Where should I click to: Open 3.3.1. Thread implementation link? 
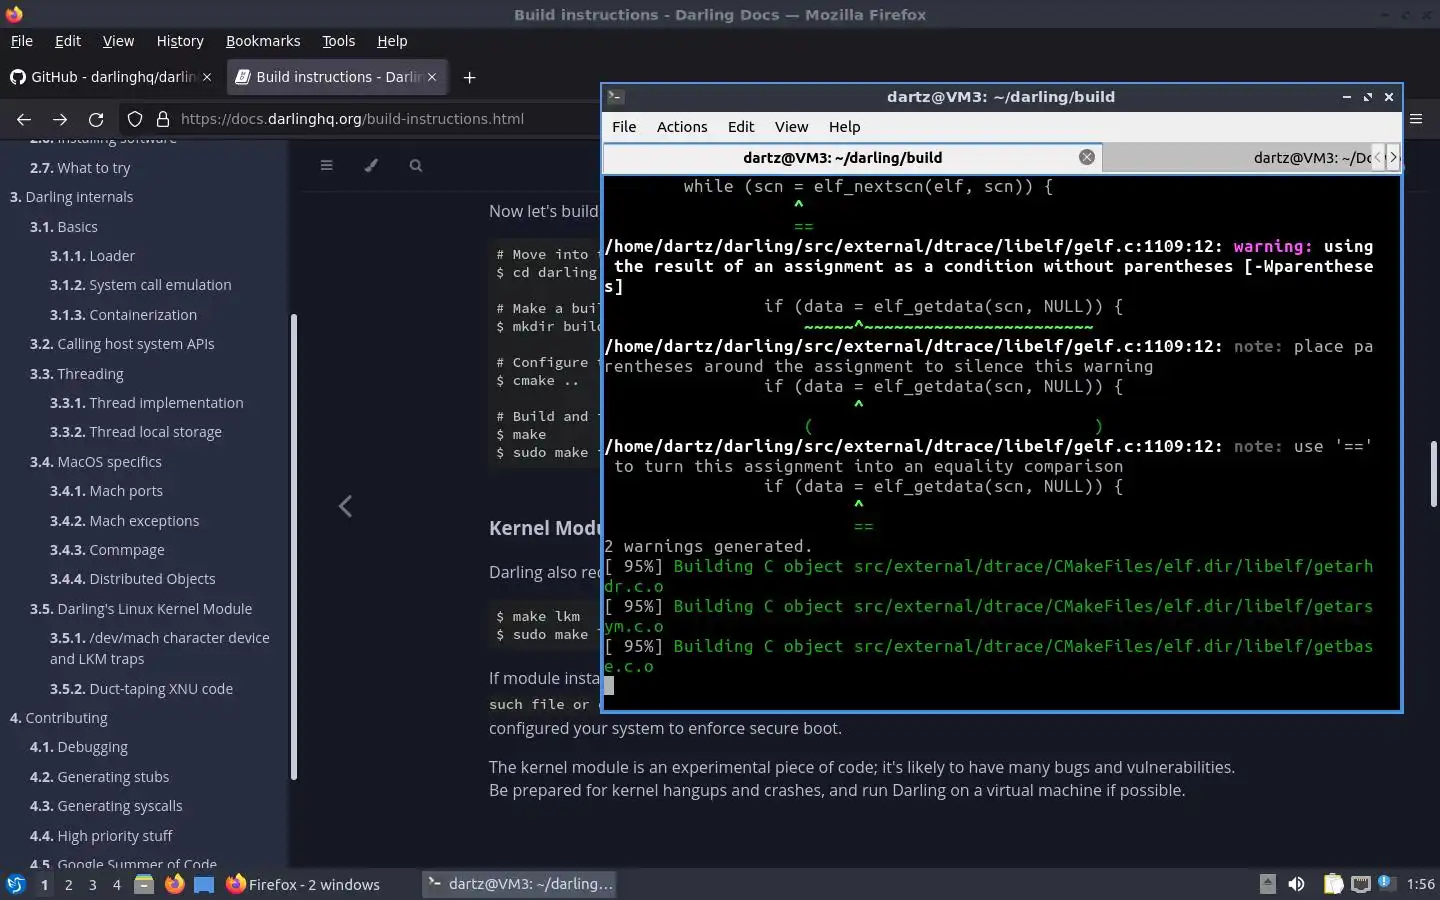147,403
